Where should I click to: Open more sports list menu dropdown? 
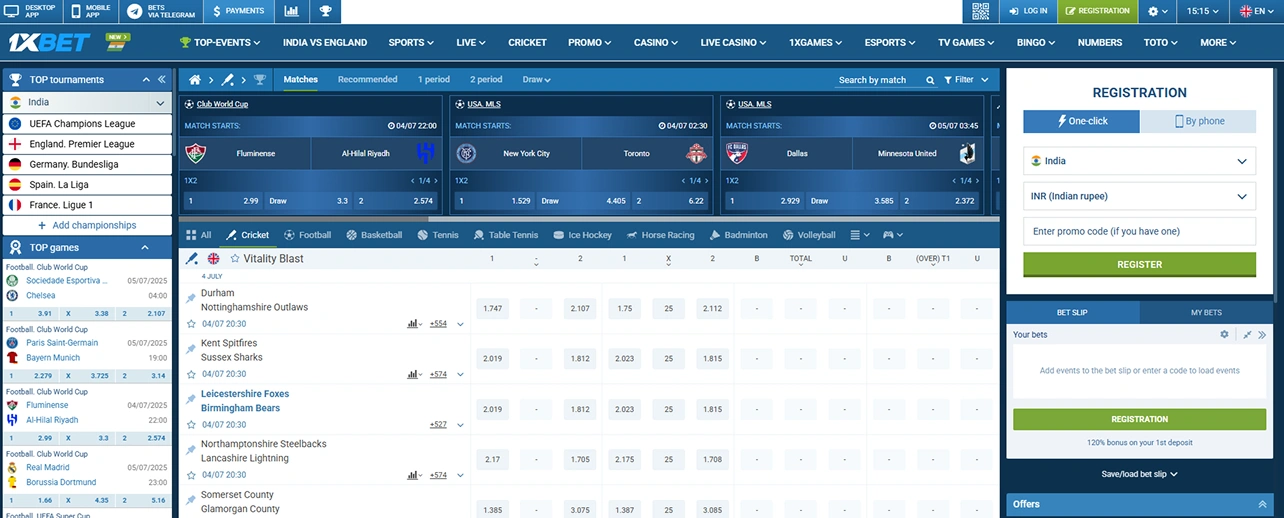[x=860, y=235]
